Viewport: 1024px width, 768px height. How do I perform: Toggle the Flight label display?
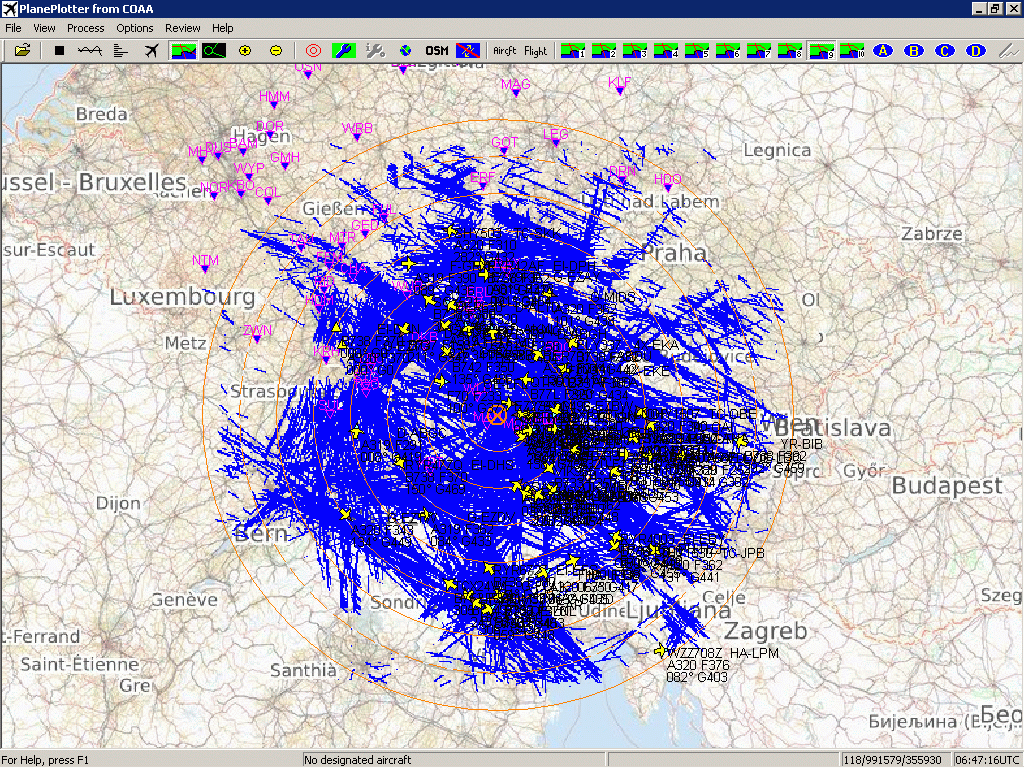click(536, 50)
